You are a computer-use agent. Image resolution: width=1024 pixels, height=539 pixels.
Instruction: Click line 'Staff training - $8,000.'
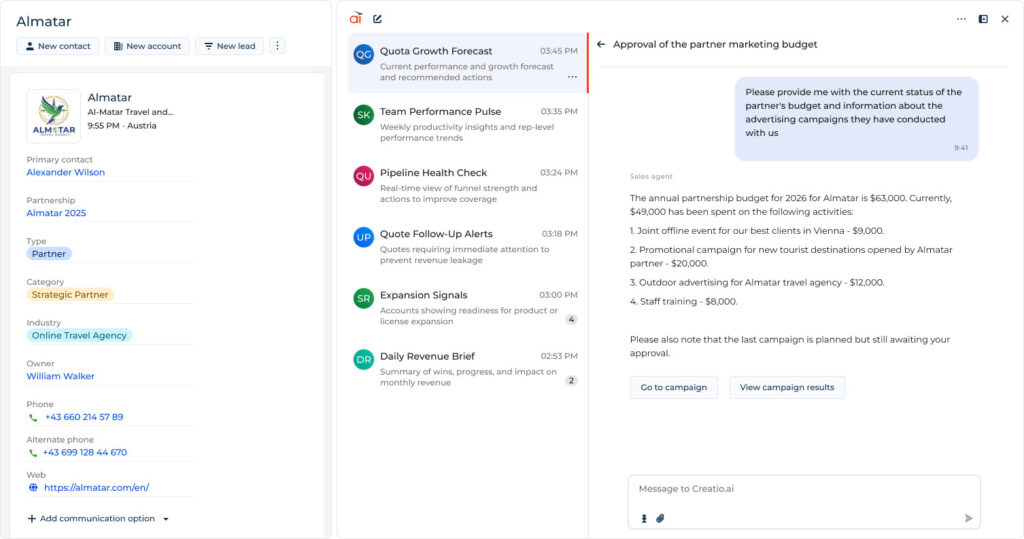(684, 301)
